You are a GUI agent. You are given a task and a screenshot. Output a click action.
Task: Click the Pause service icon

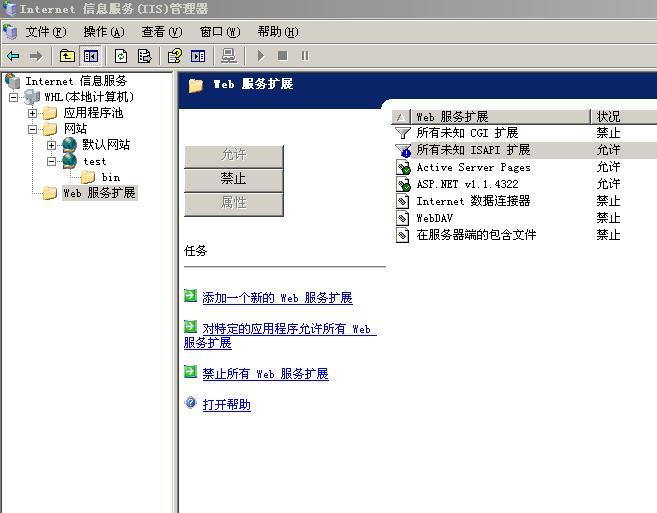(305, 55)
